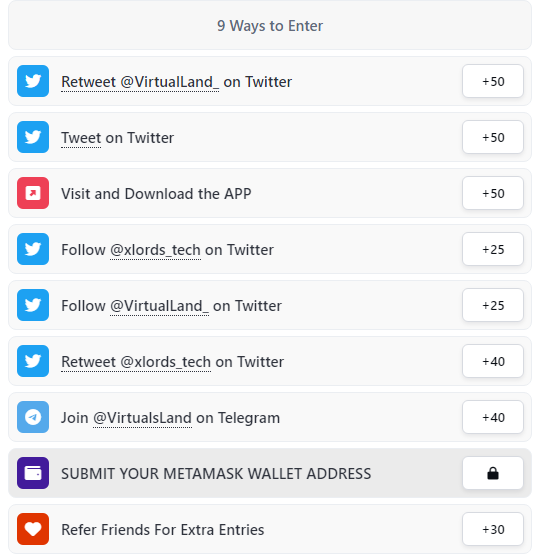
Task: Claim +50 for Visit and Download the APP
Action: (493, 193)
